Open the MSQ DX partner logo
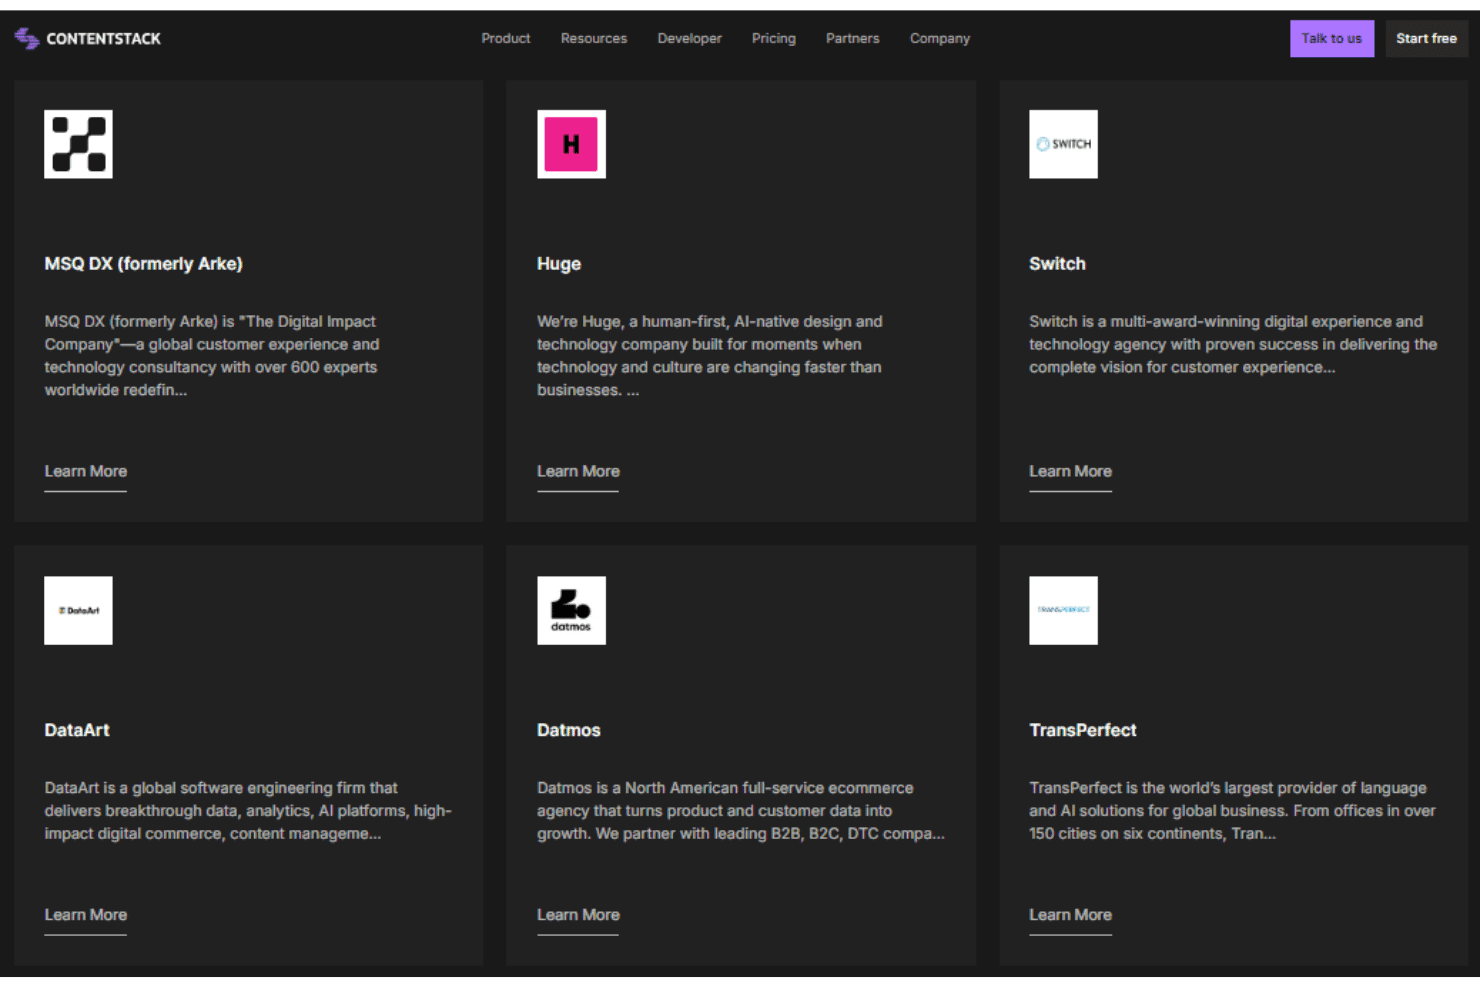 78,144
